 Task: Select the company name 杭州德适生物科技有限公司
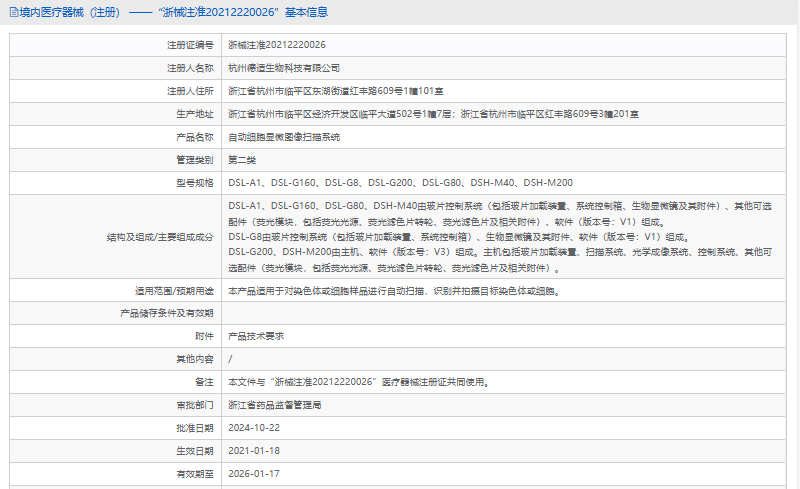point(284,68)
